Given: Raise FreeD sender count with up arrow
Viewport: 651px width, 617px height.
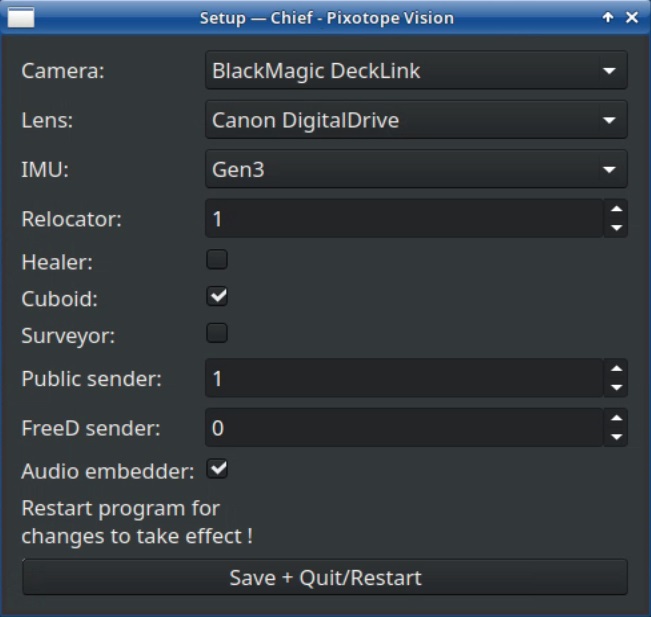Looking at the screenshot, I should (616, 419).
